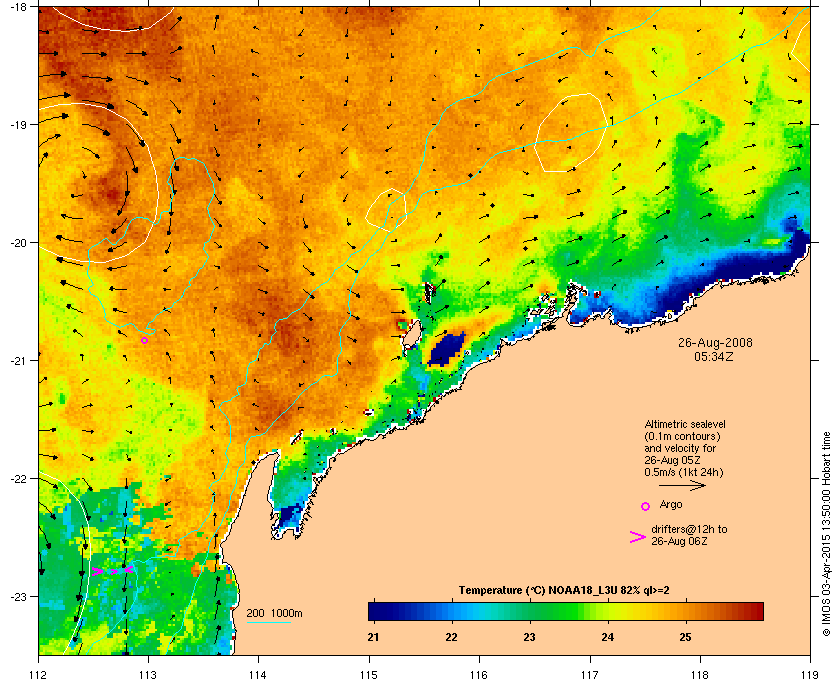Click the white sea-level contour loop near 117E 19S
Screen dimensions: 840x680
tap(571, 132)
